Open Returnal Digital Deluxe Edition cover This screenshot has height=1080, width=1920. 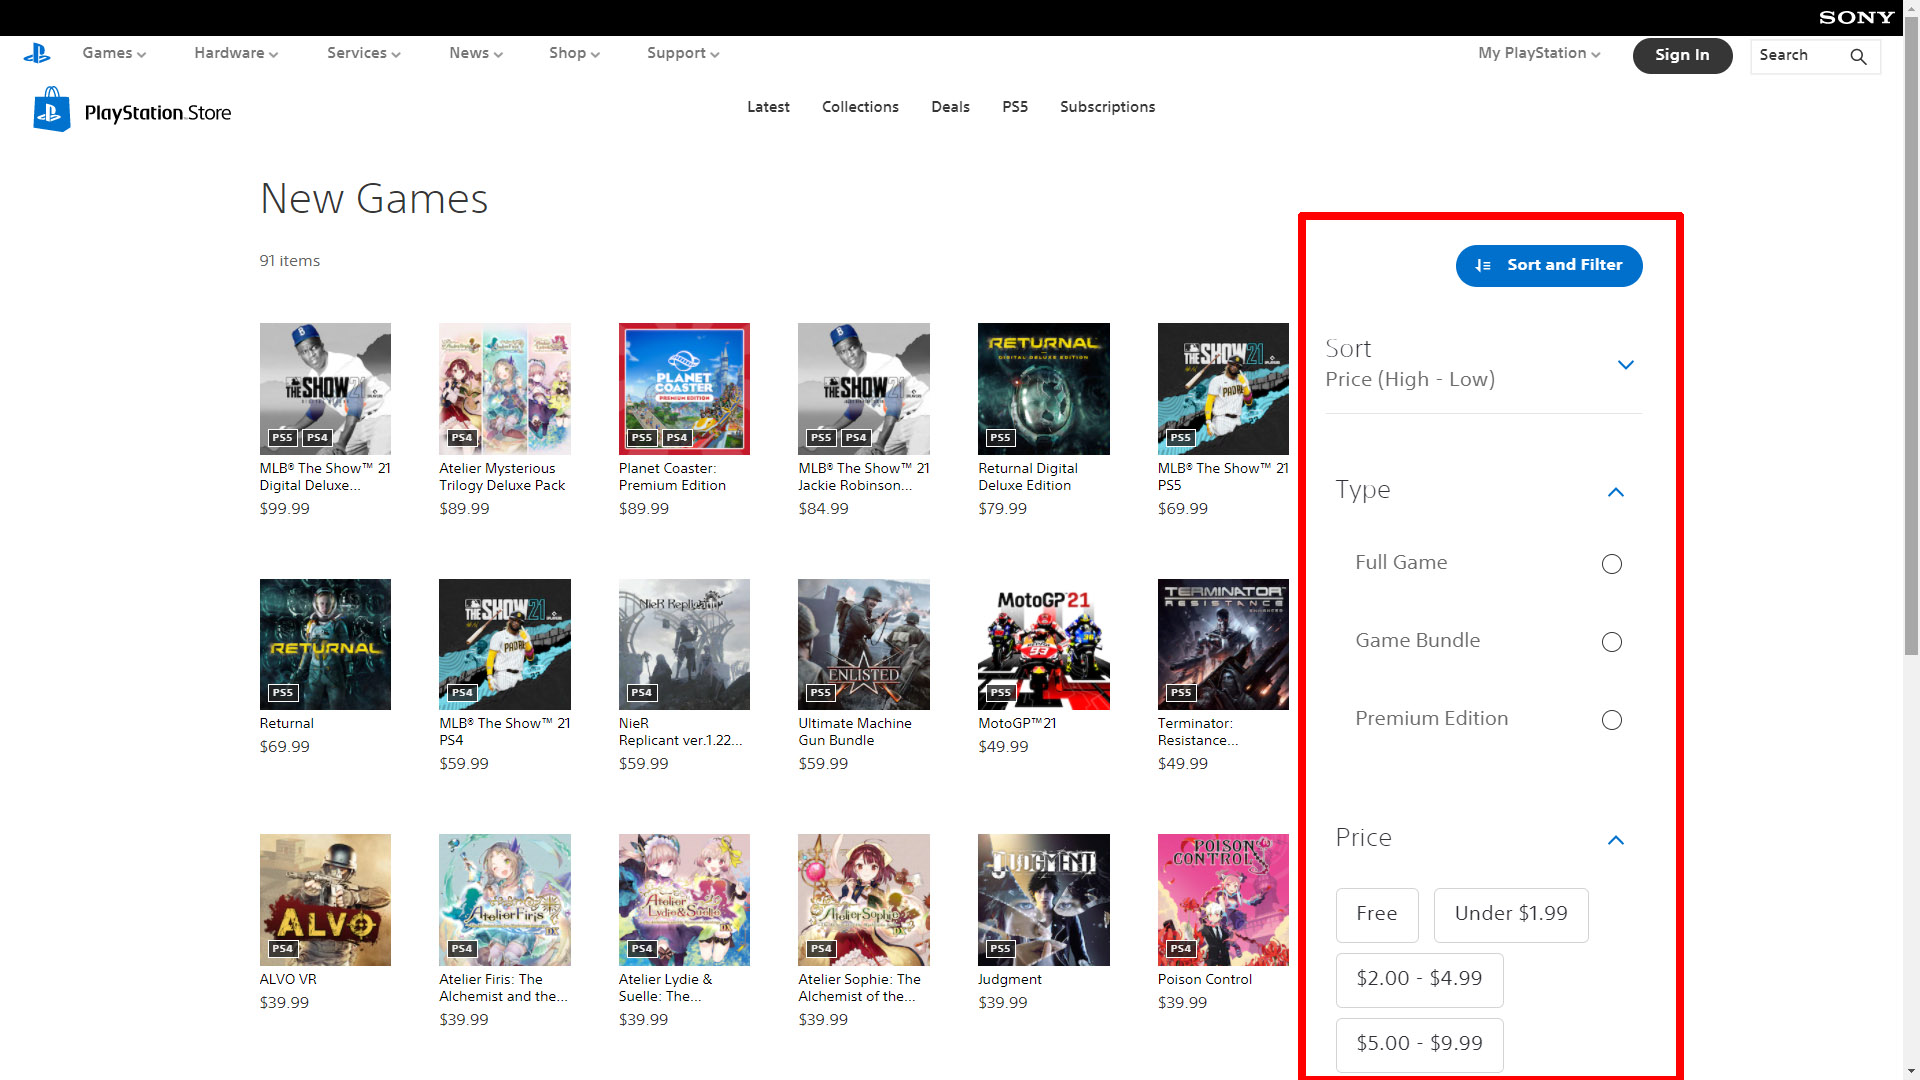pos(1043,388)
